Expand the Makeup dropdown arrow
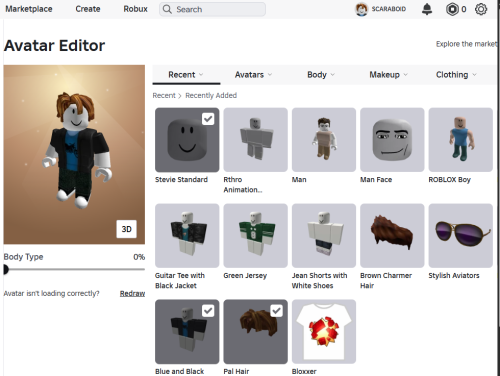 pos(405,75)
